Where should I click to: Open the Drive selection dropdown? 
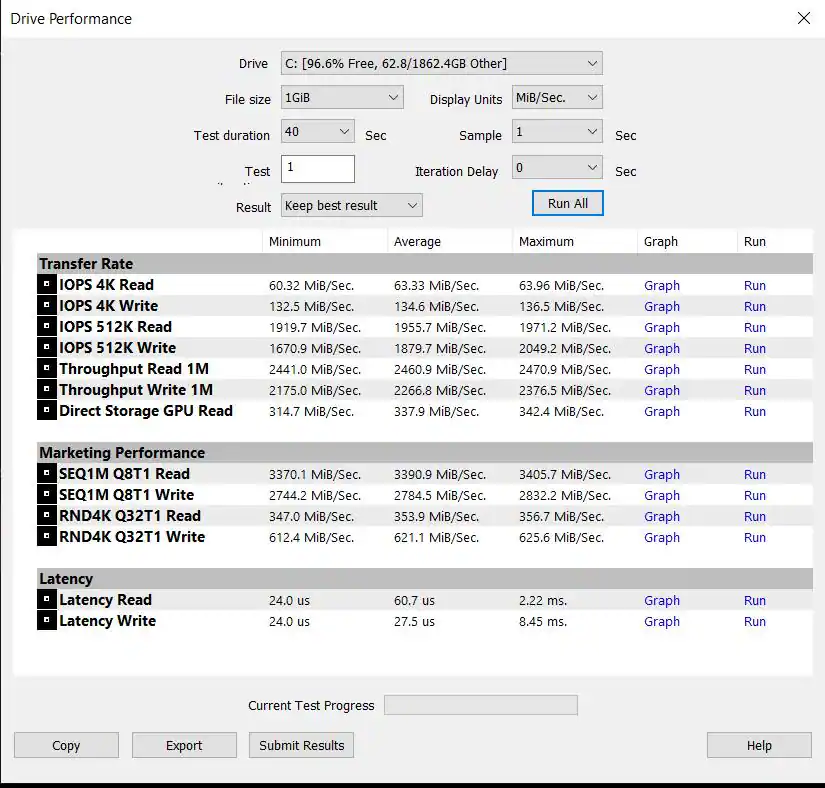[x=441, y=64]
